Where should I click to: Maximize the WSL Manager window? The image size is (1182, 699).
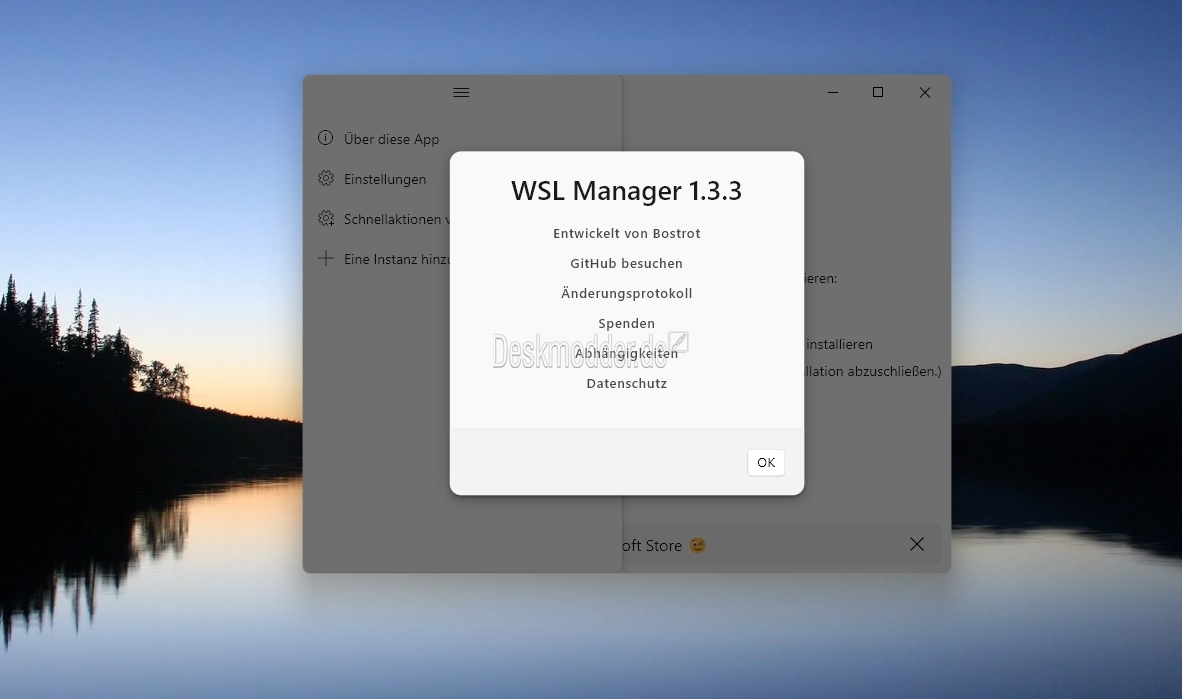click(878, 93)
